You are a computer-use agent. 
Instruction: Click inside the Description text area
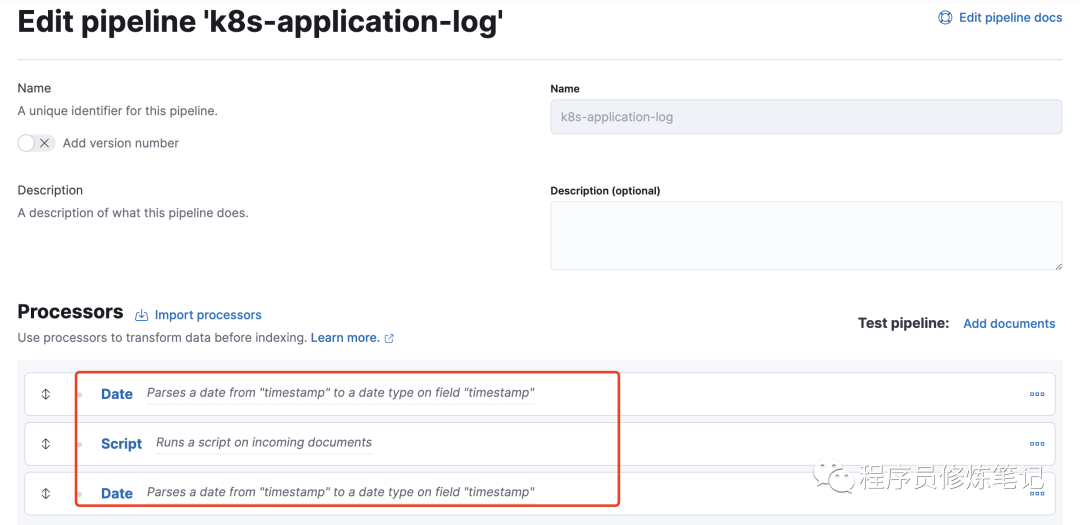click(805, 235)
